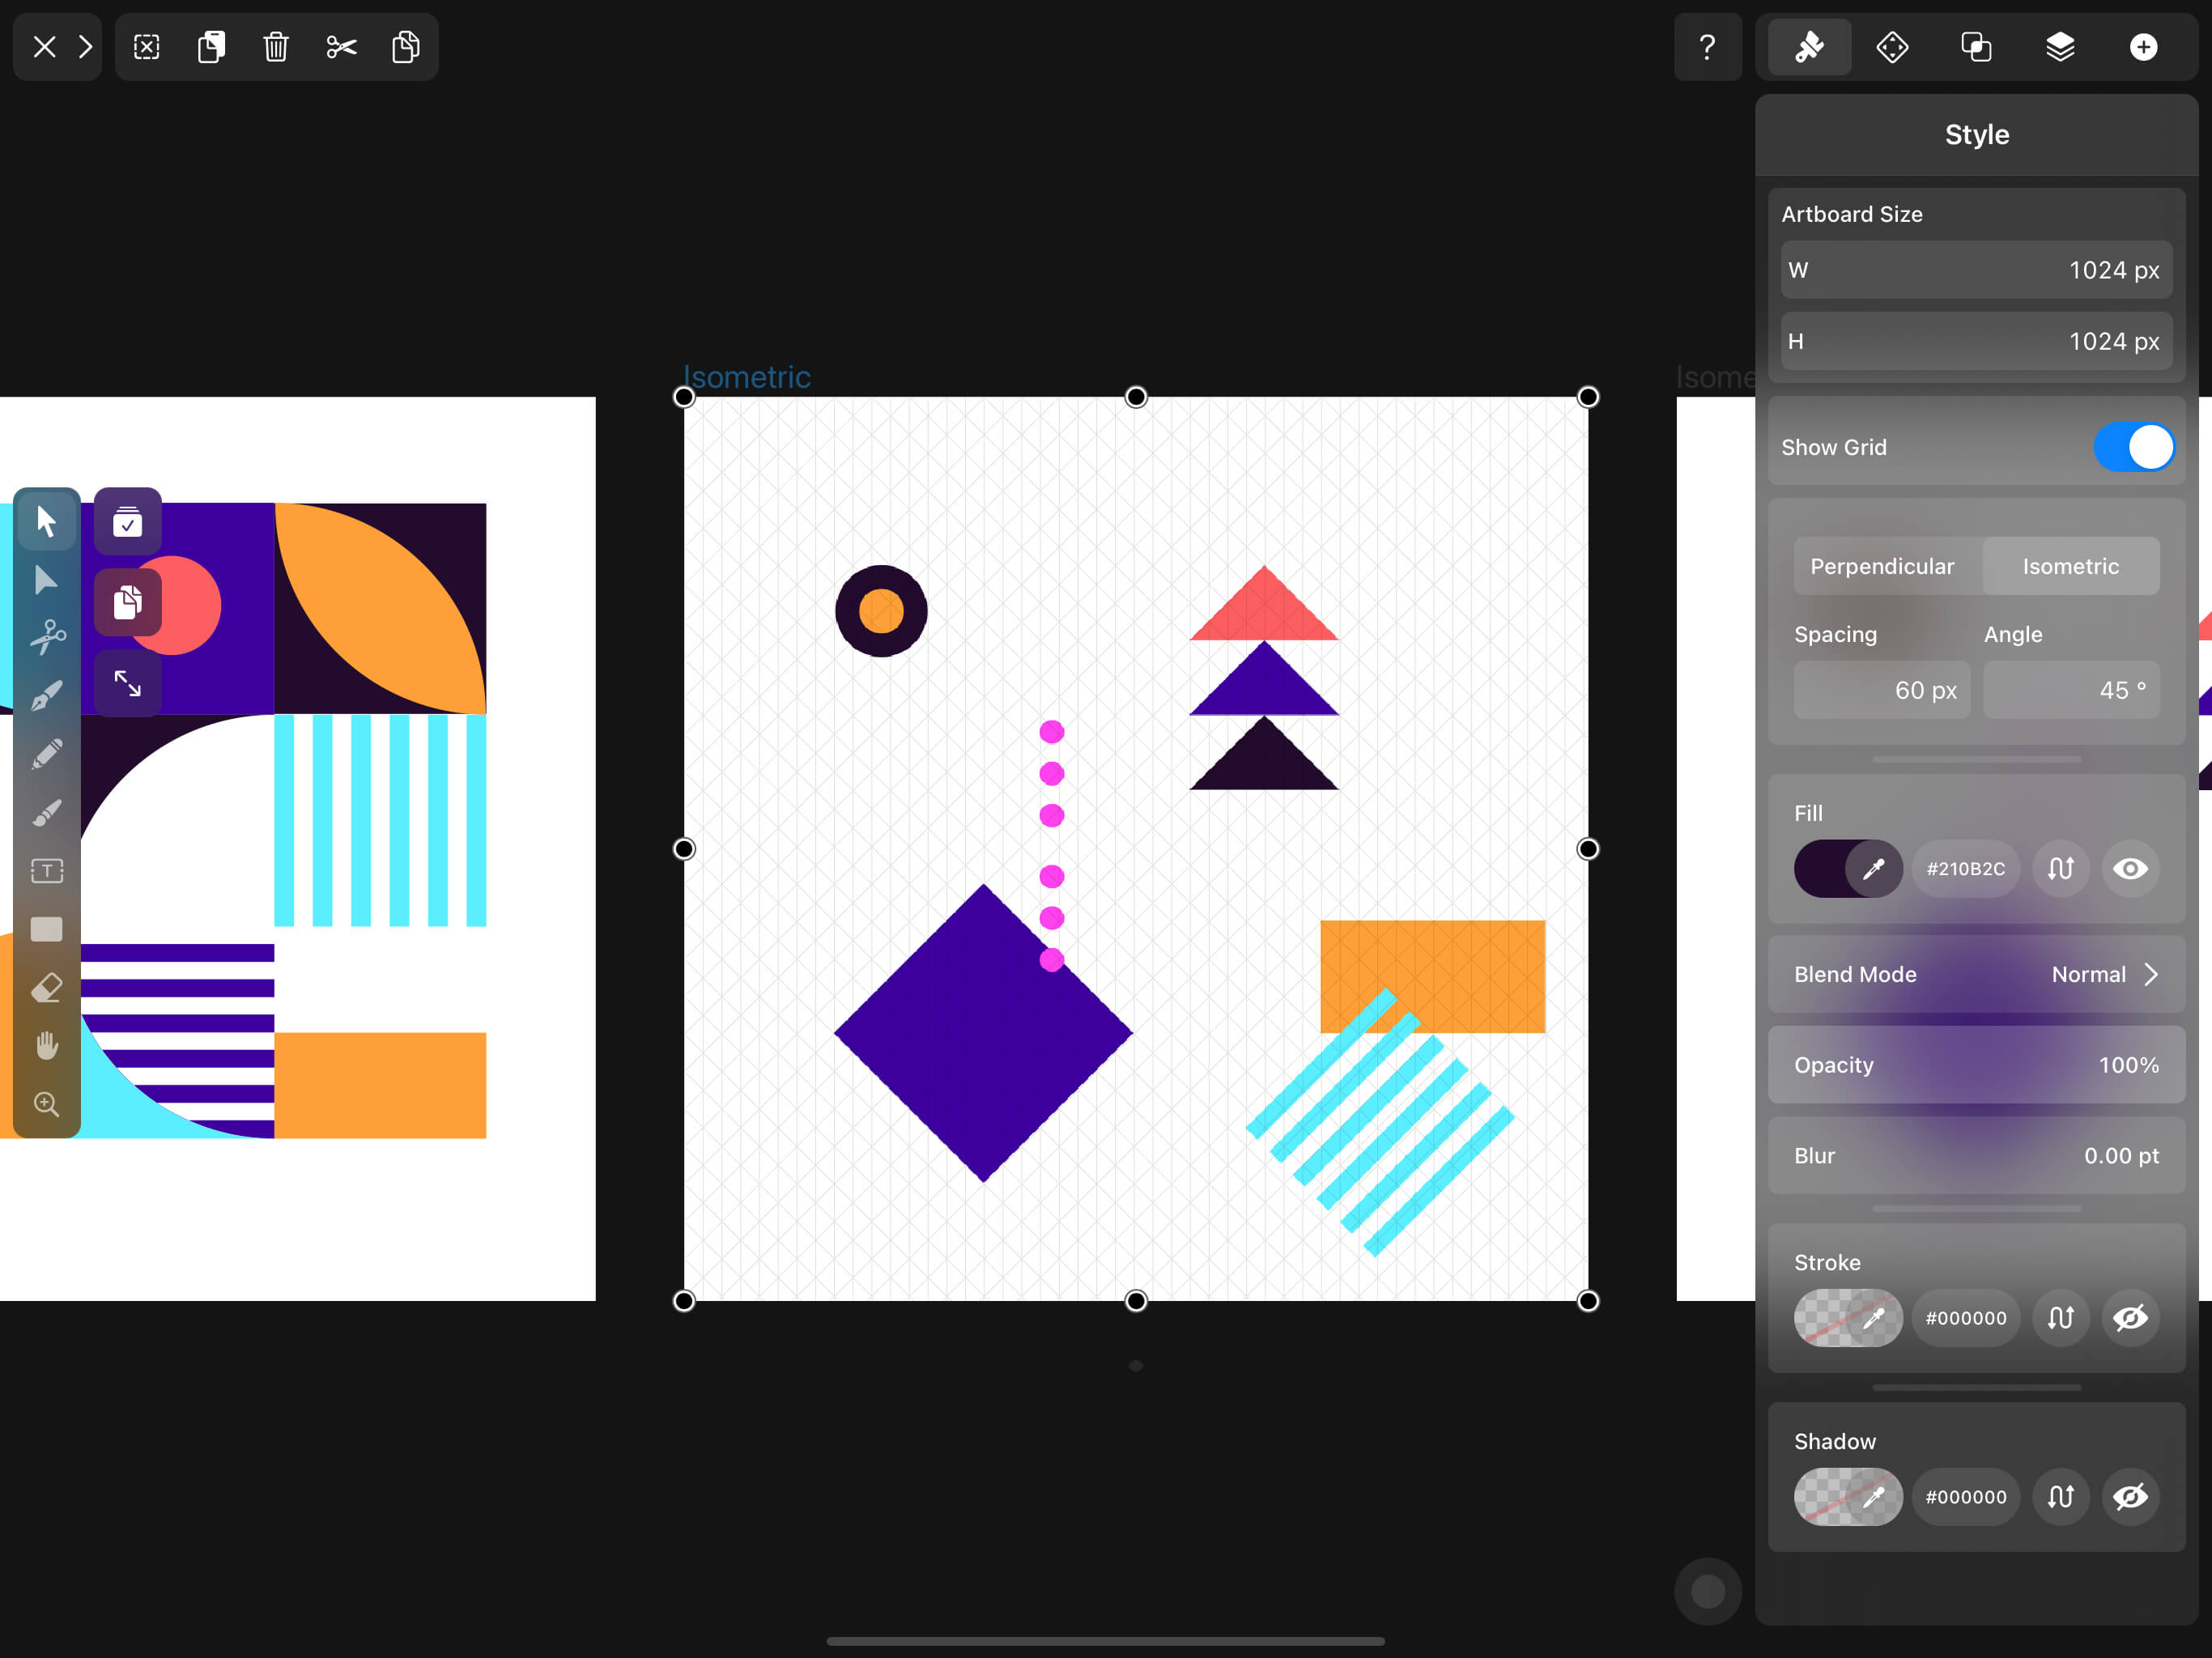The image size is (2212, 1658).
Task: Select the Brush tool
Action: (x=46, y=812)
